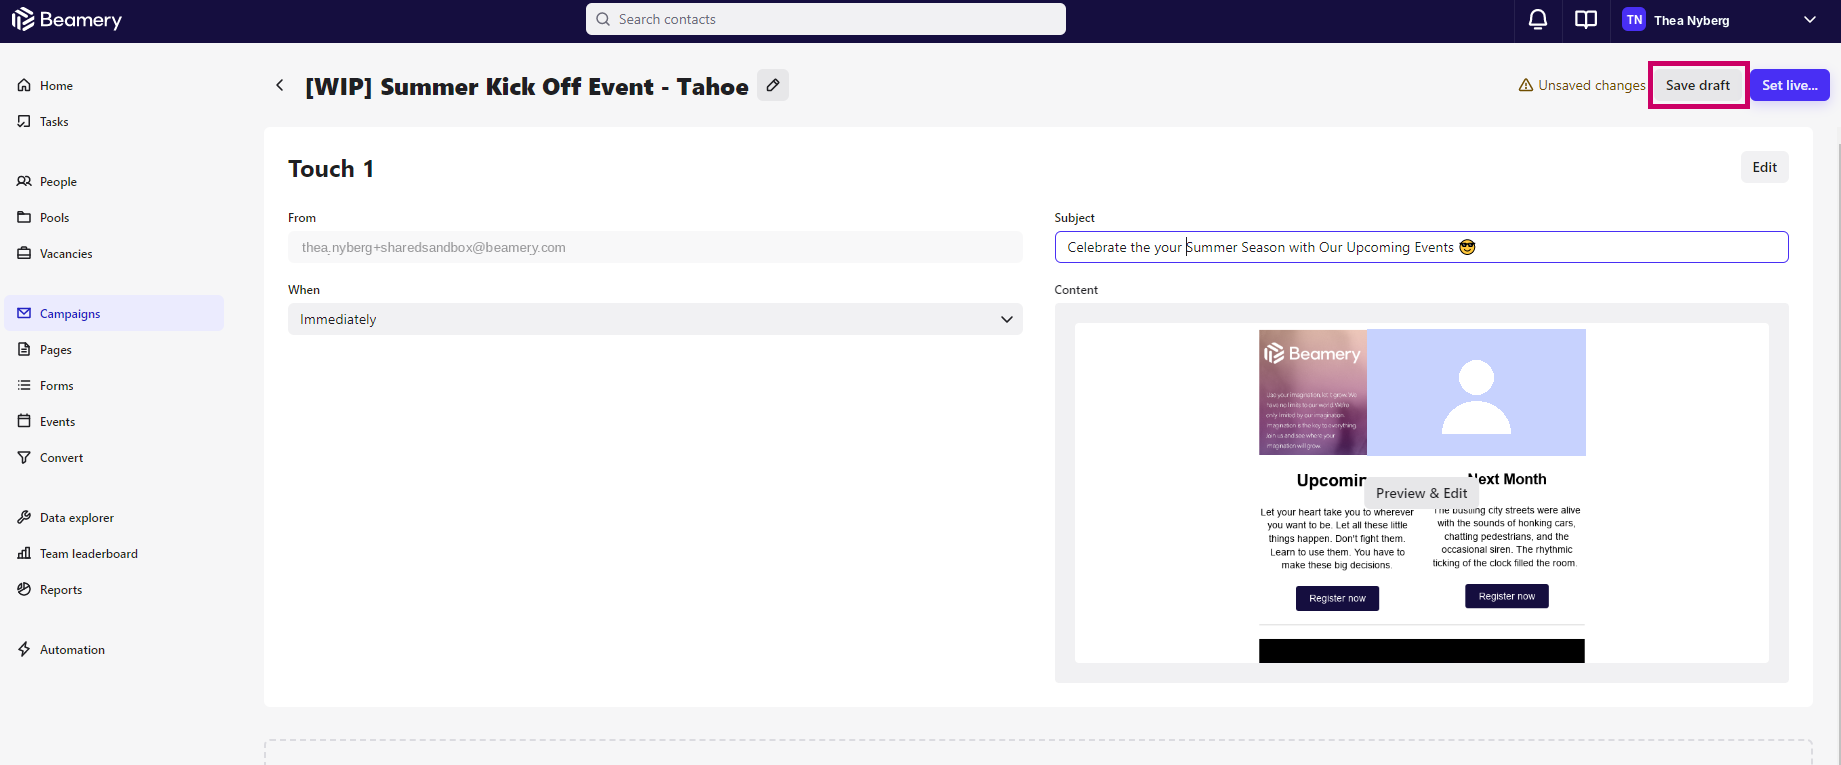Expand the Thea Nyberg account menu
Image resolution: width=1841 pixels, height=765 pixels.
click(x=1810, y=19)
